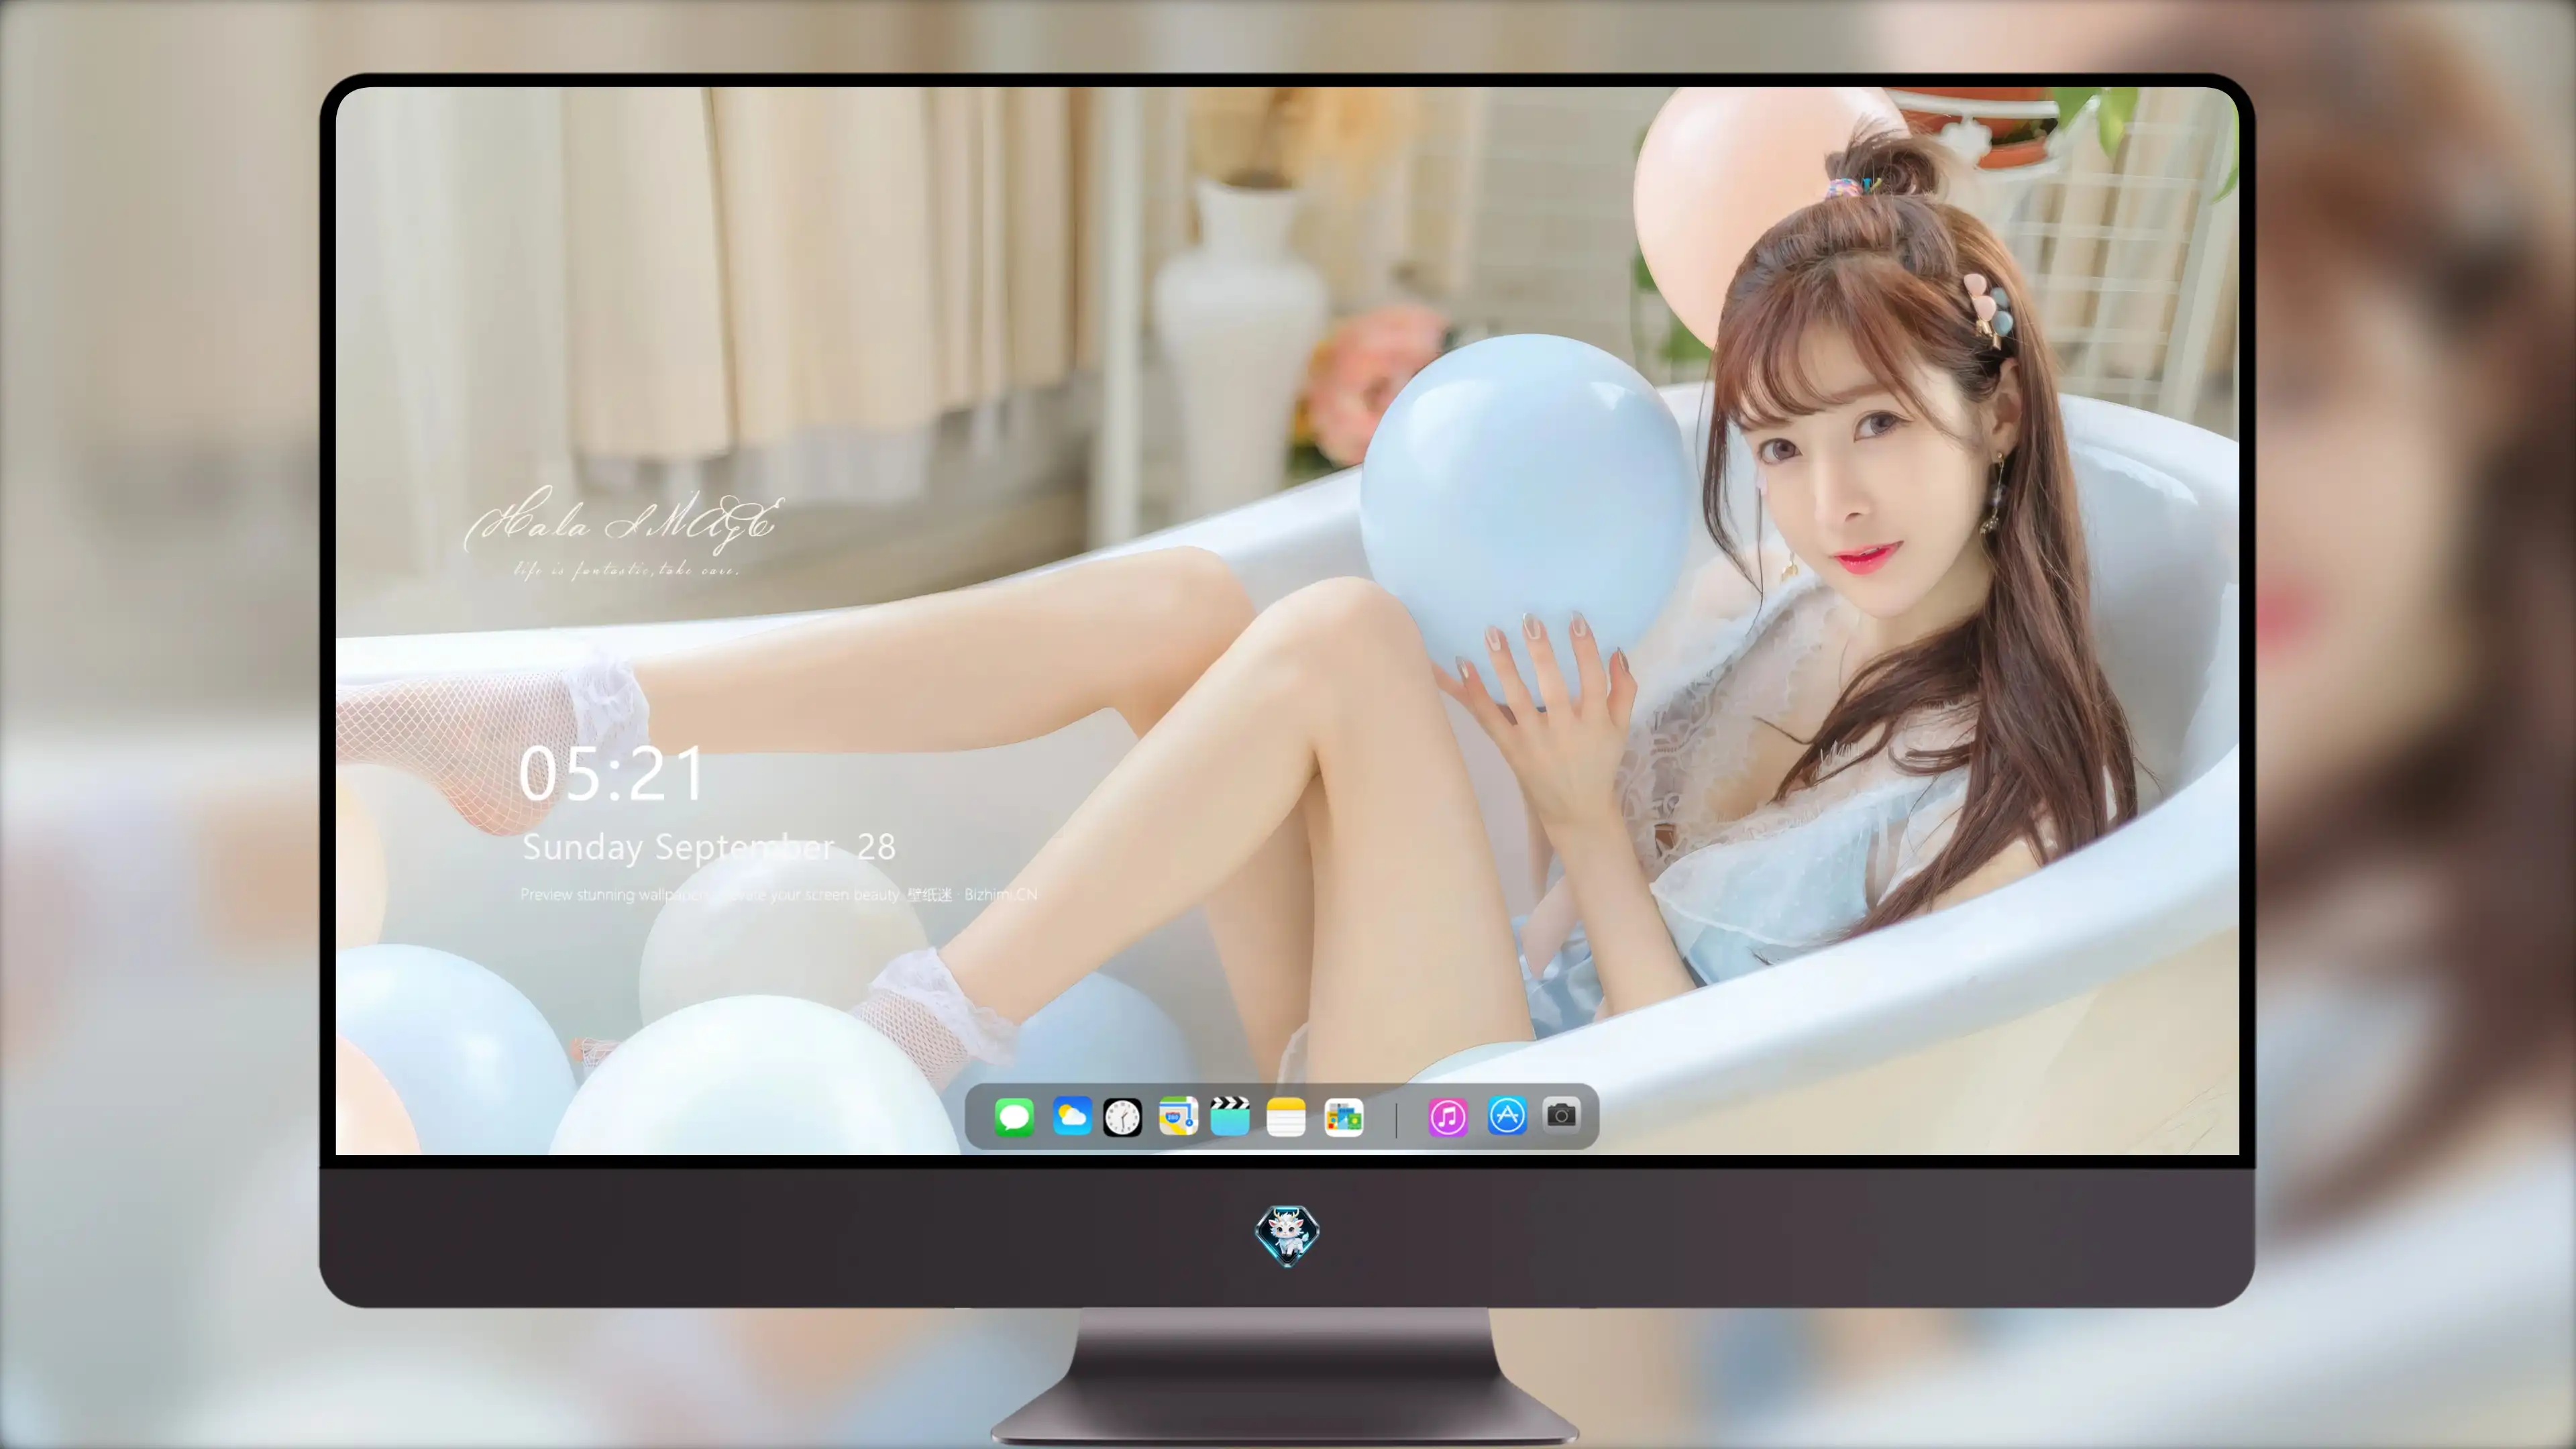2576x1449 pixels.
Task: Click the 05:21 clock display
Action: click(x=612, y=775)
